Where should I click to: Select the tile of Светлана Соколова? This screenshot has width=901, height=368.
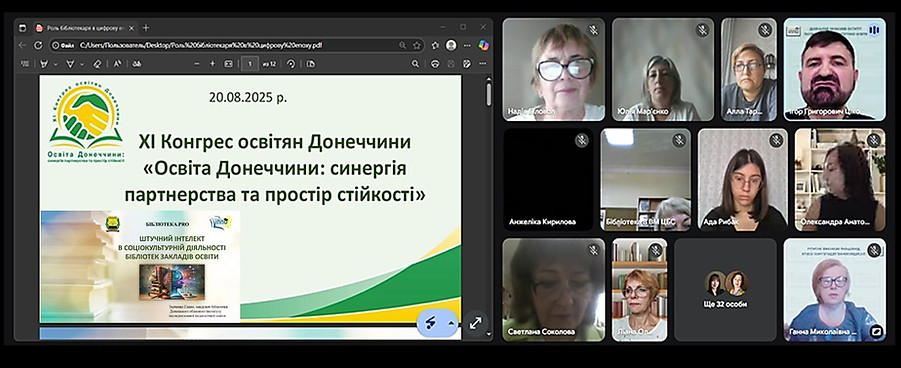[x=554, y=290]
